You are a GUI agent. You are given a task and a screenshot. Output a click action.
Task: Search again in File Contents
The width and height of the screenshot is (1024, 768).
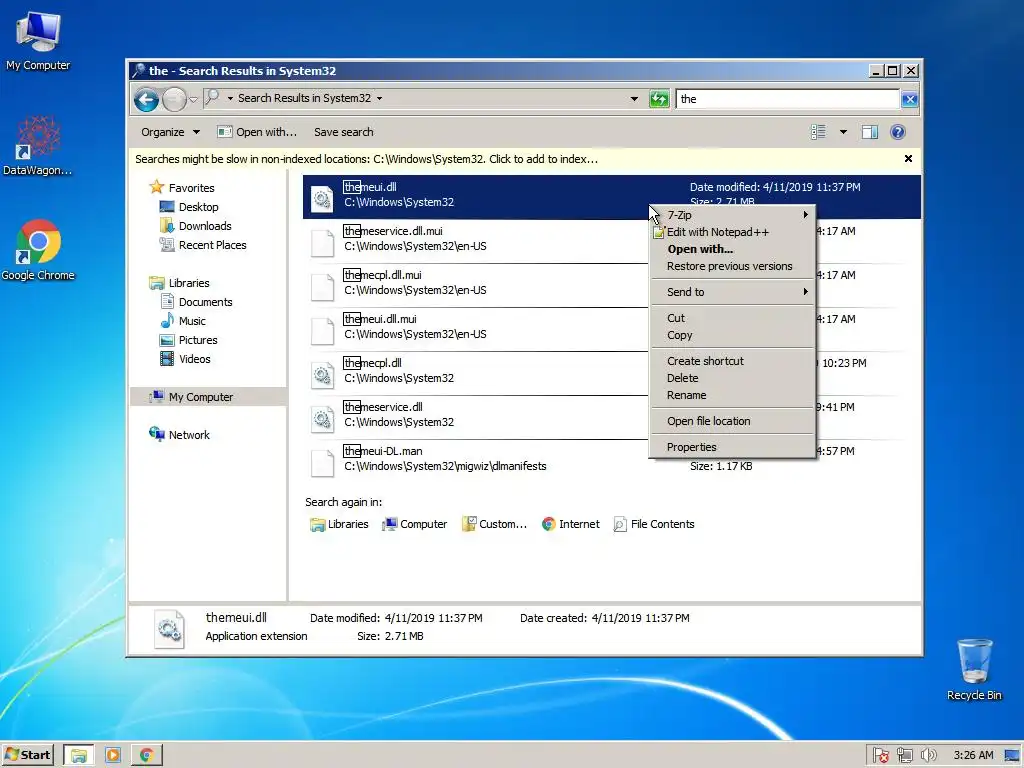654,524
